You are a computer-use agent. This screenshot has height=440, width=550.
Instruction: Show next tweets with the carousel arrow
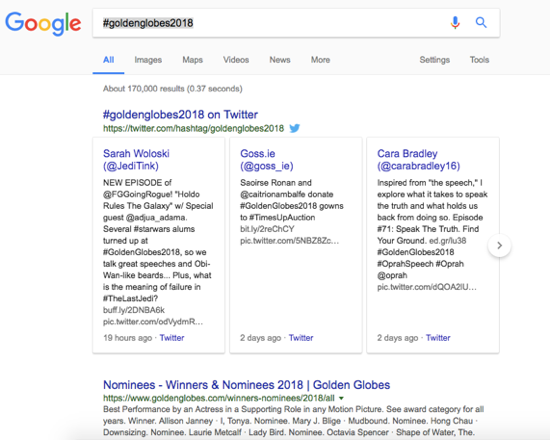click(499, 245)
